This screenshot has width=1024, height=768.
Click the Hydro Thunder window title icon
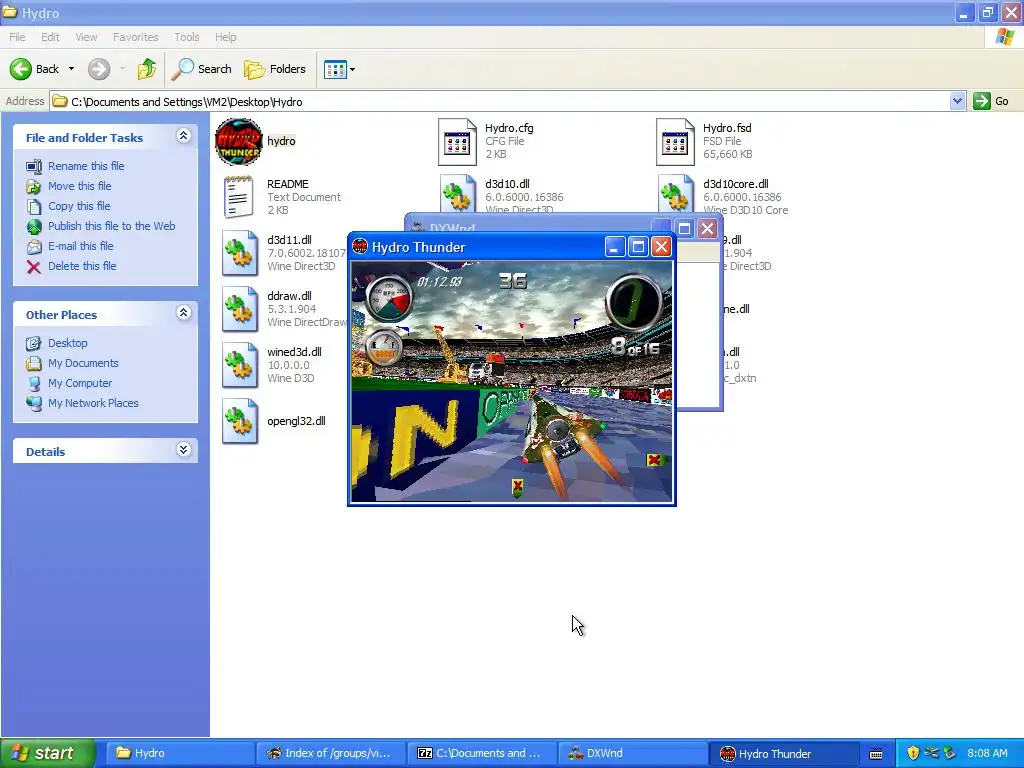[x=360, y=246]
